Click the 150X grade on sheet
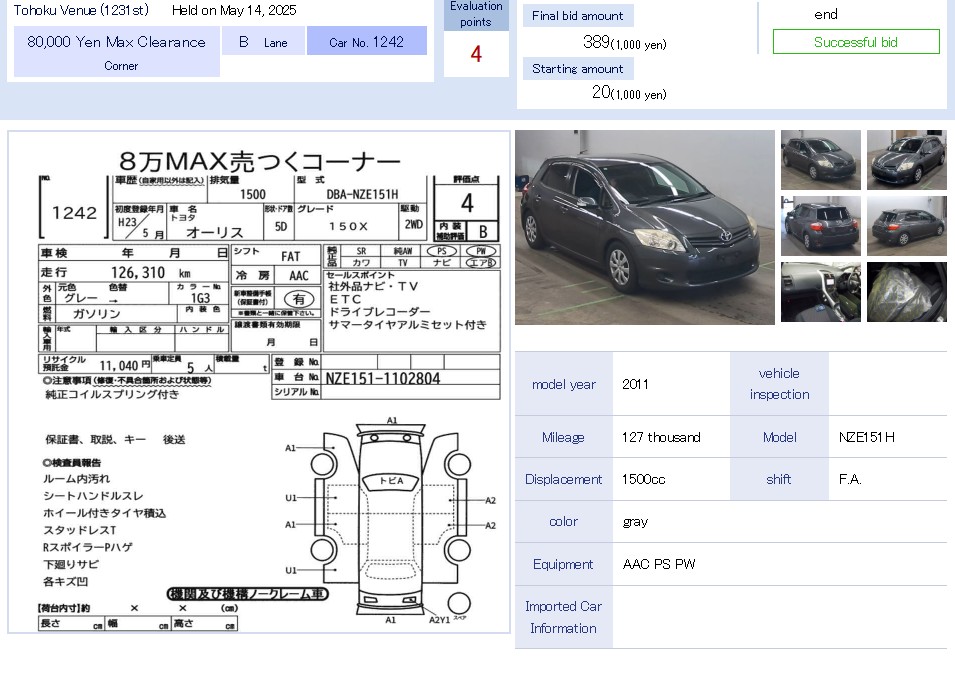Viewport: 955px width, 677px height. pos(348,226)
